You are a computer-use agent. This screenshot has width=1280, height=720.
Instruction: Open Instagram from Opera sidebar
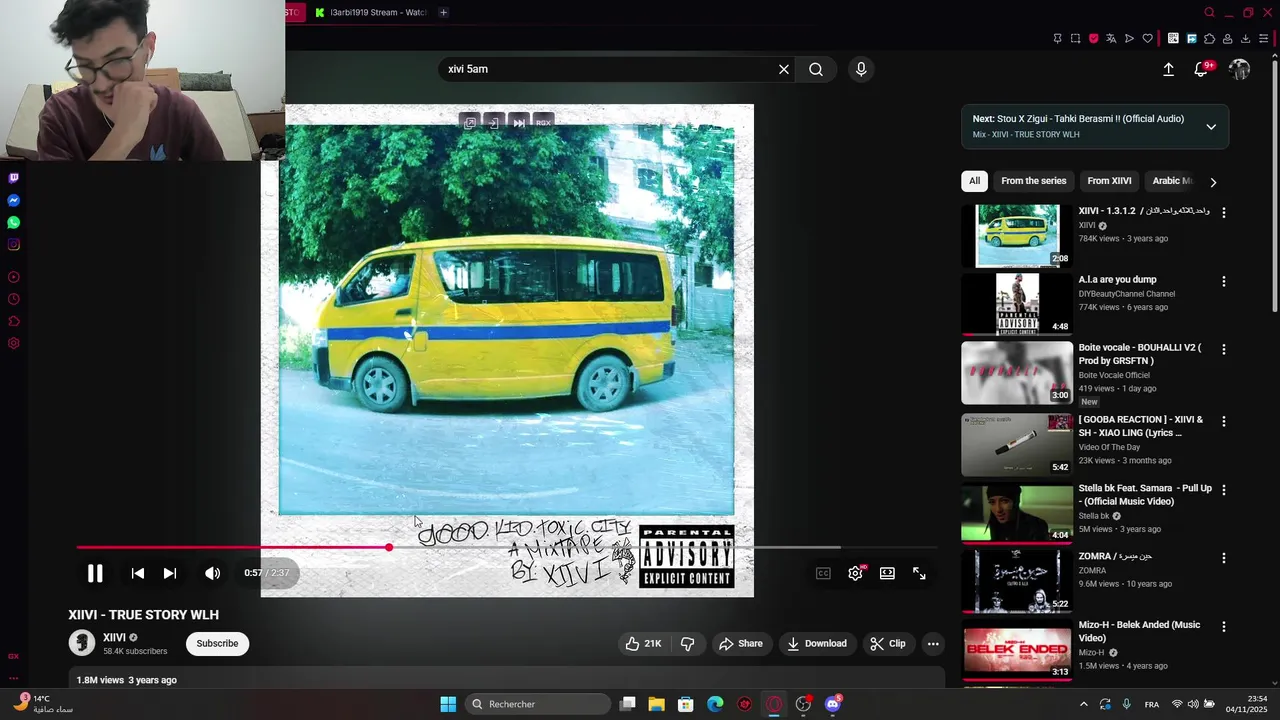tap(14, 244)
